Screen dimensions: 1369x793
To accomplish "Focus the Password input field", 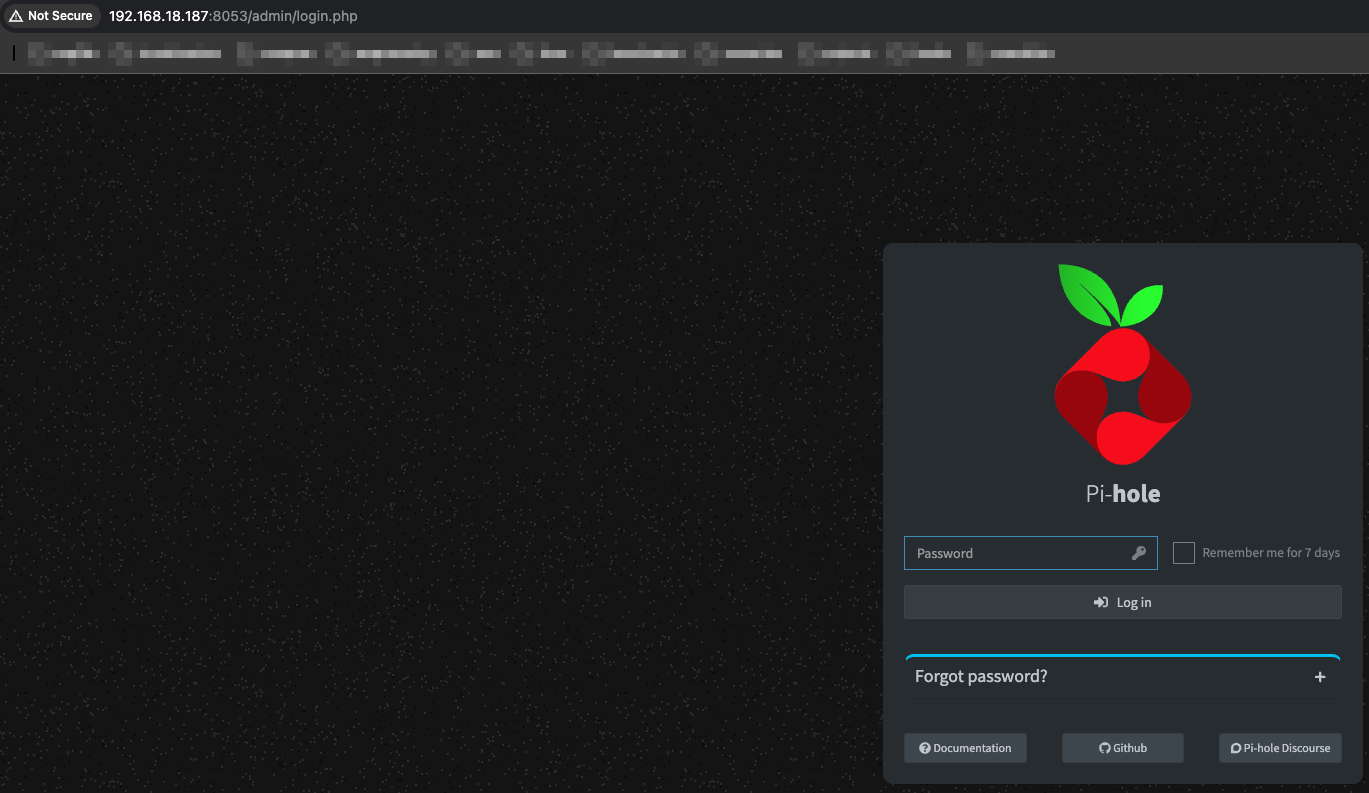I will click(1030, 553).
